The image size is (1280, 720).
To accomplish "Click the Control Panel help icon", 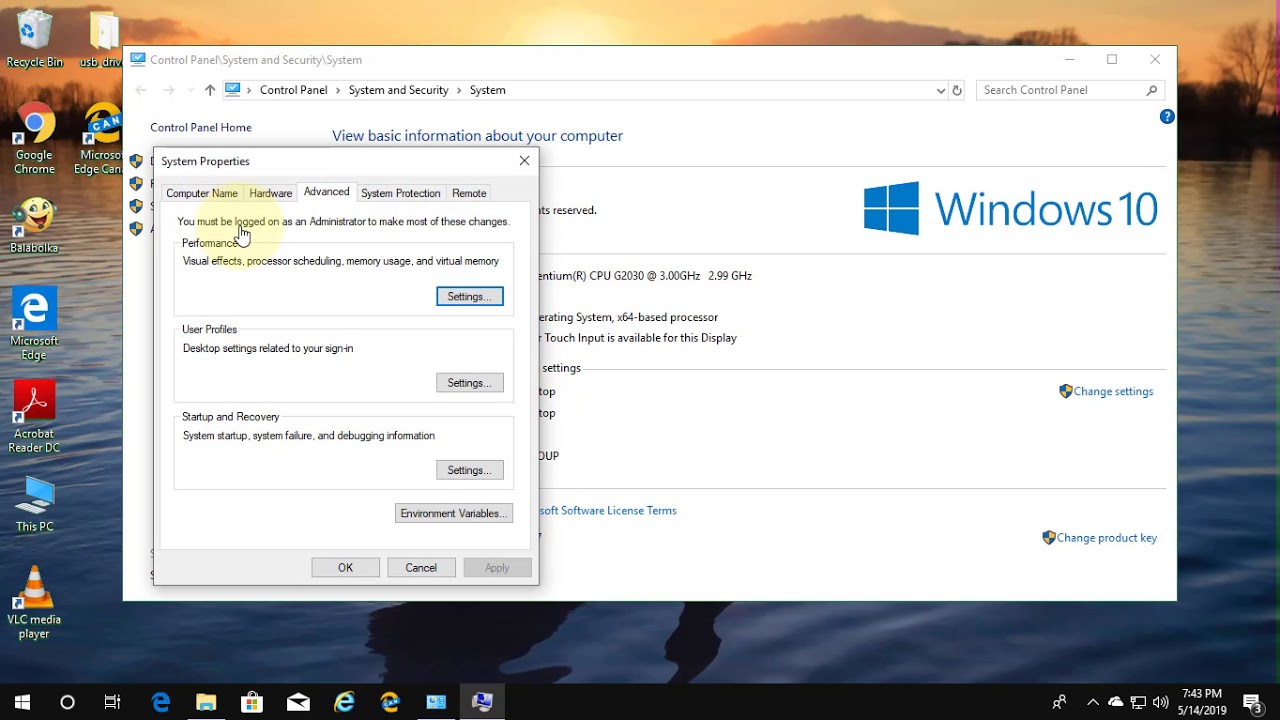I will click(x=1166, y=117).
